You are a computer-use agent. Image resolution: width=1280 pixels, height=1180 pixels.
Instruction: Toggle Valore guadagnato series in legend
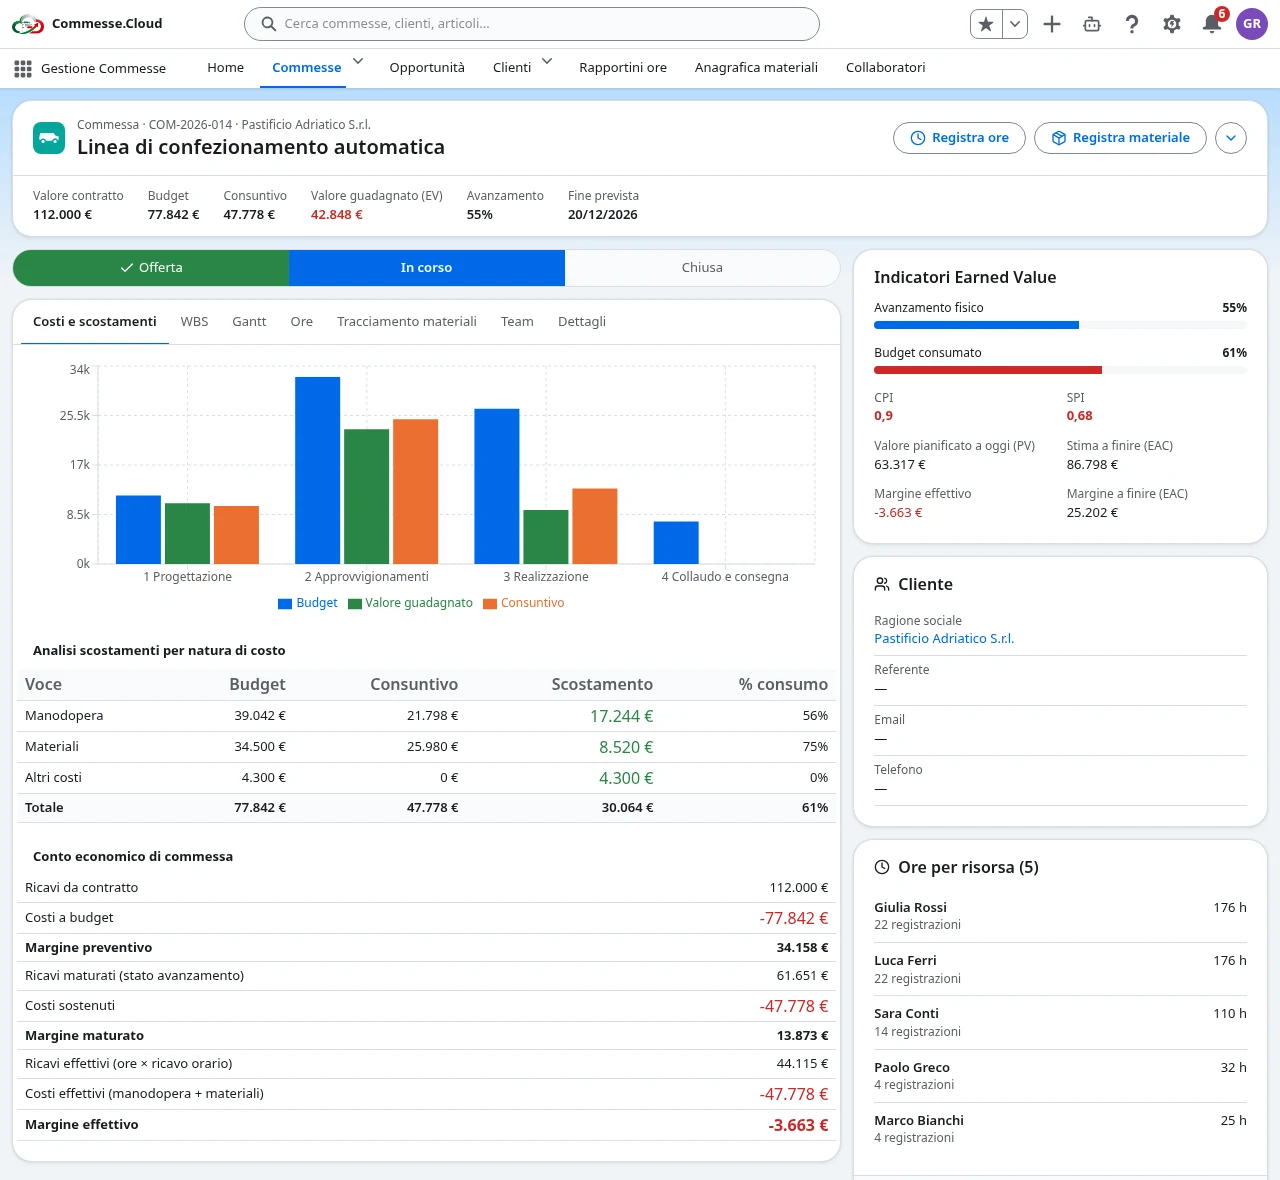click(x=410, y=603)
